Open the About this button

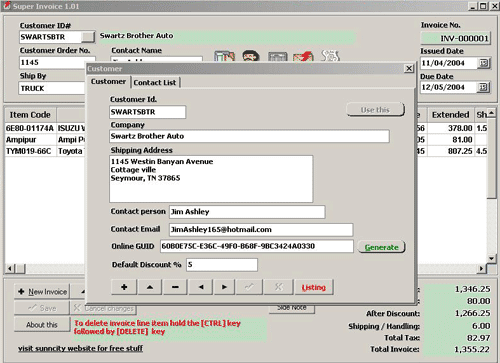coord(42,324)
